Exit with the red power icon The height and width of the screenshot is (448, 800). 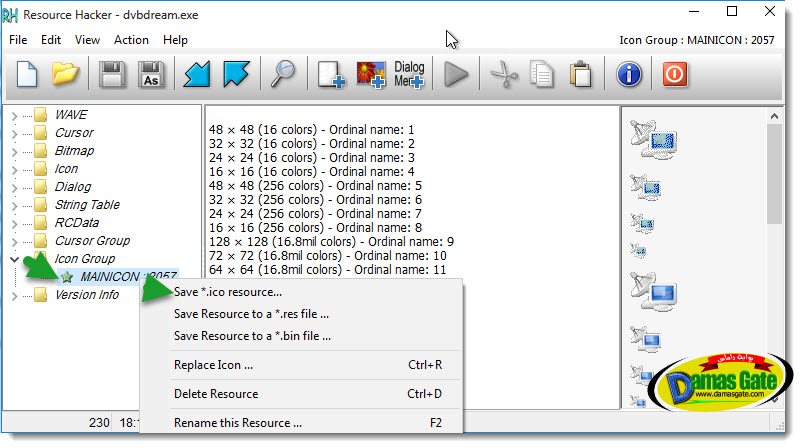coord(674,74)
